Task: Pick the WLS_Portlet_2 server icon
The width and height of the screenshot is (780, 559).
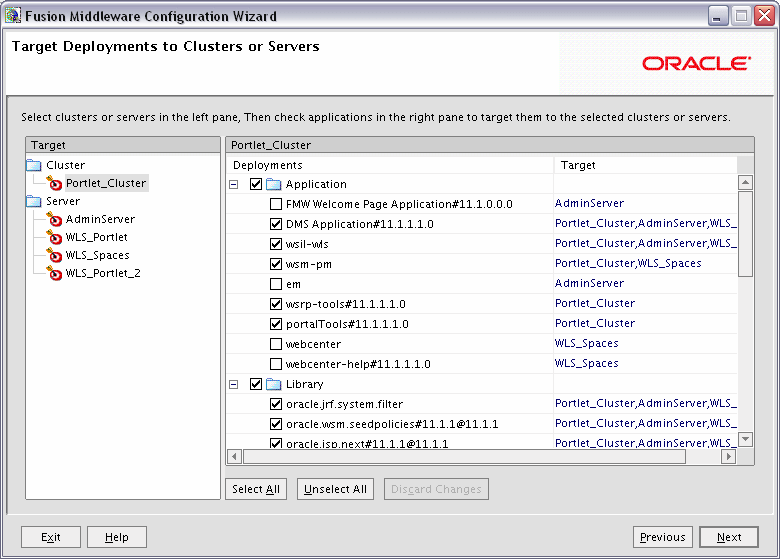Action: pyautogui.click(x=54, y=273)
